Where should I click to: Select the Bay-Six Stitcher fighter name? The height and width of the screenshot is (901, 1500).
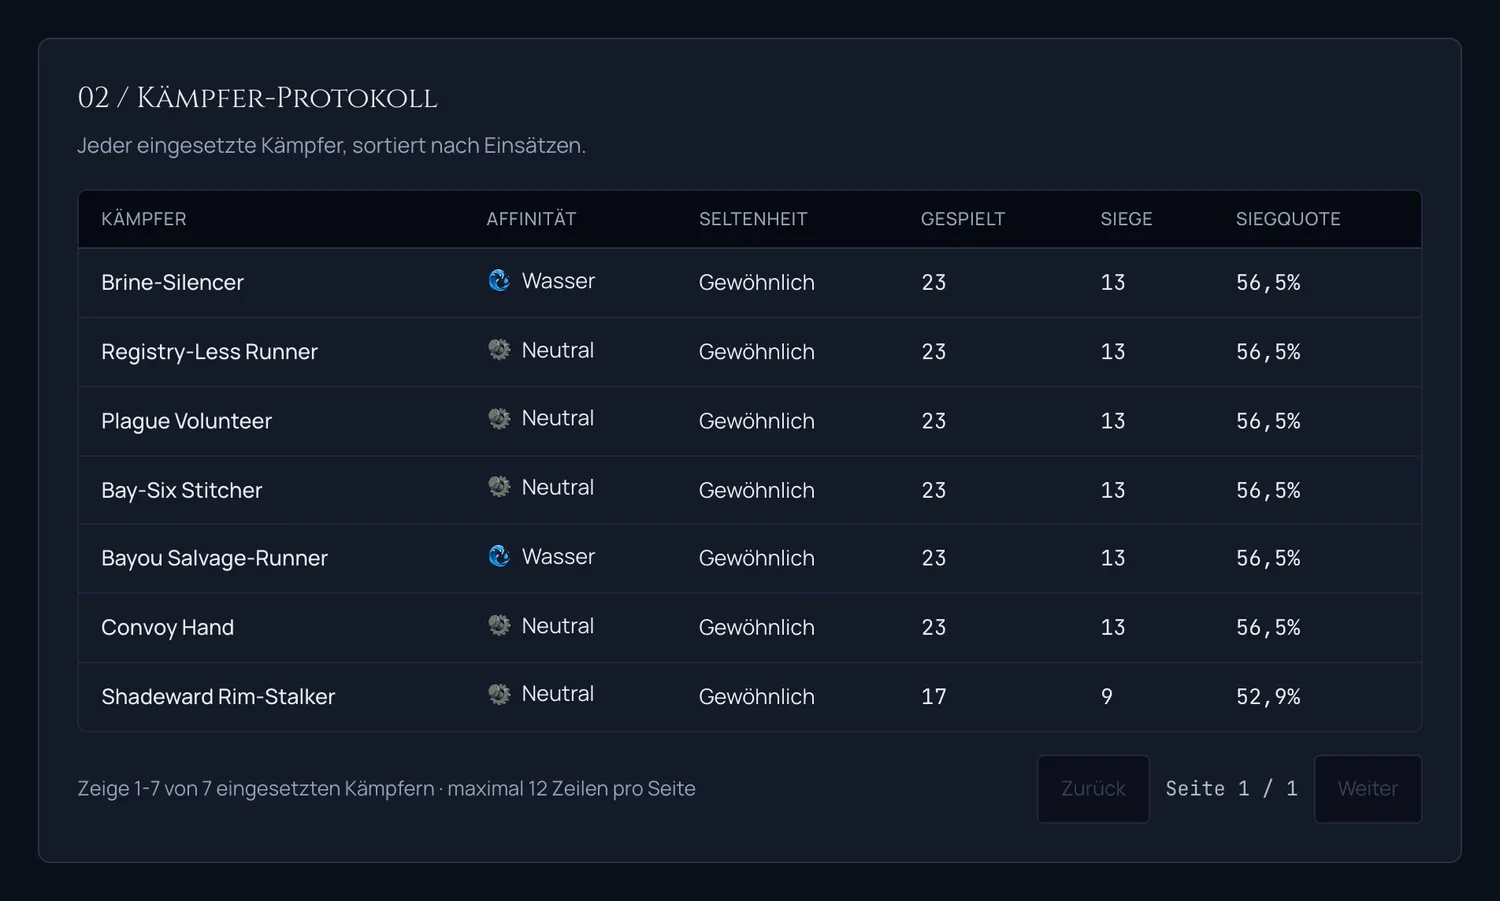tap(181, 490)
